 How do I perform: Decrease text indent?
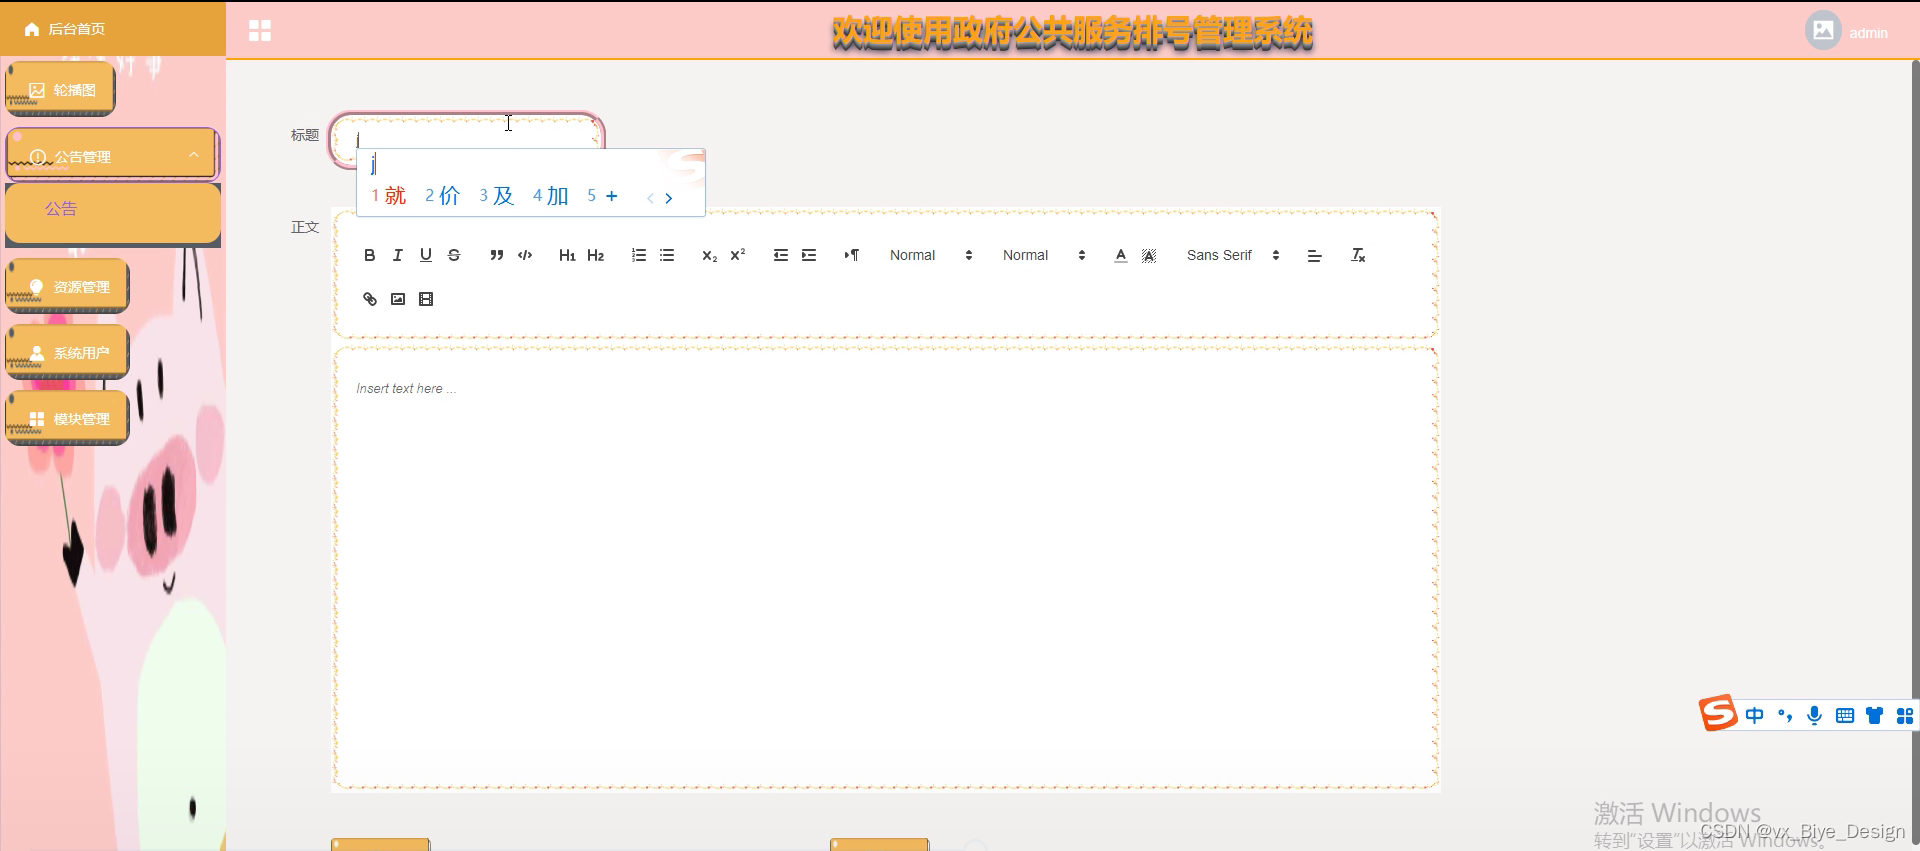point(781,255)
